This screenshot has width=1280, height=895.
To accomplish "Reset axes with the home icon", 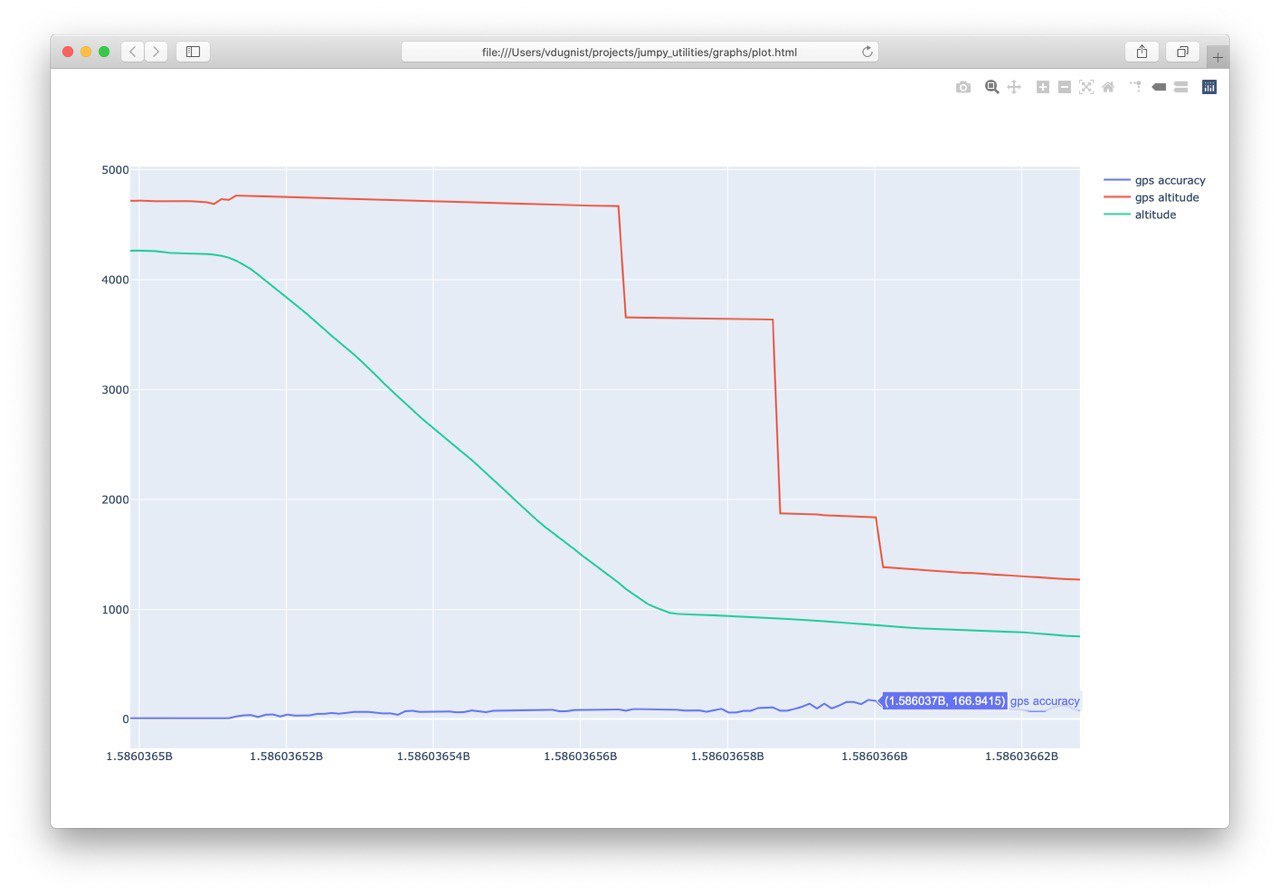I will (x=1108, y=88).
